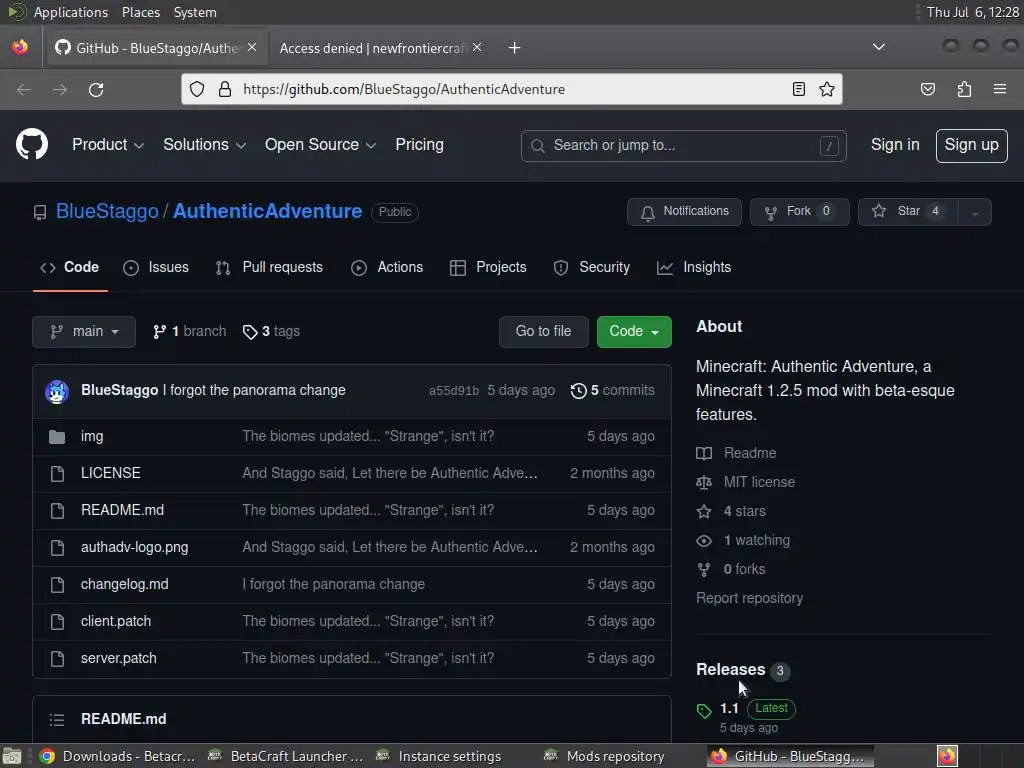Screen dimensions: 1024x768
Task: Open Pocket save icon in toolbar
Action: [x=927, y=89]
